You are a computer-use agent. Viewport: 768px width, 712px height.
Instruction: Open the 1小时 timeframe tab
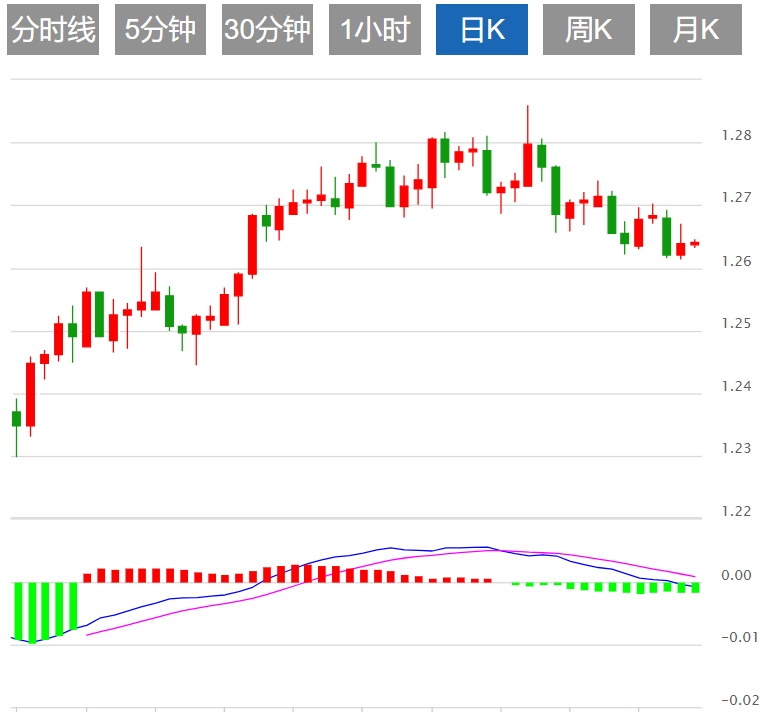click(x=375, y=29)
